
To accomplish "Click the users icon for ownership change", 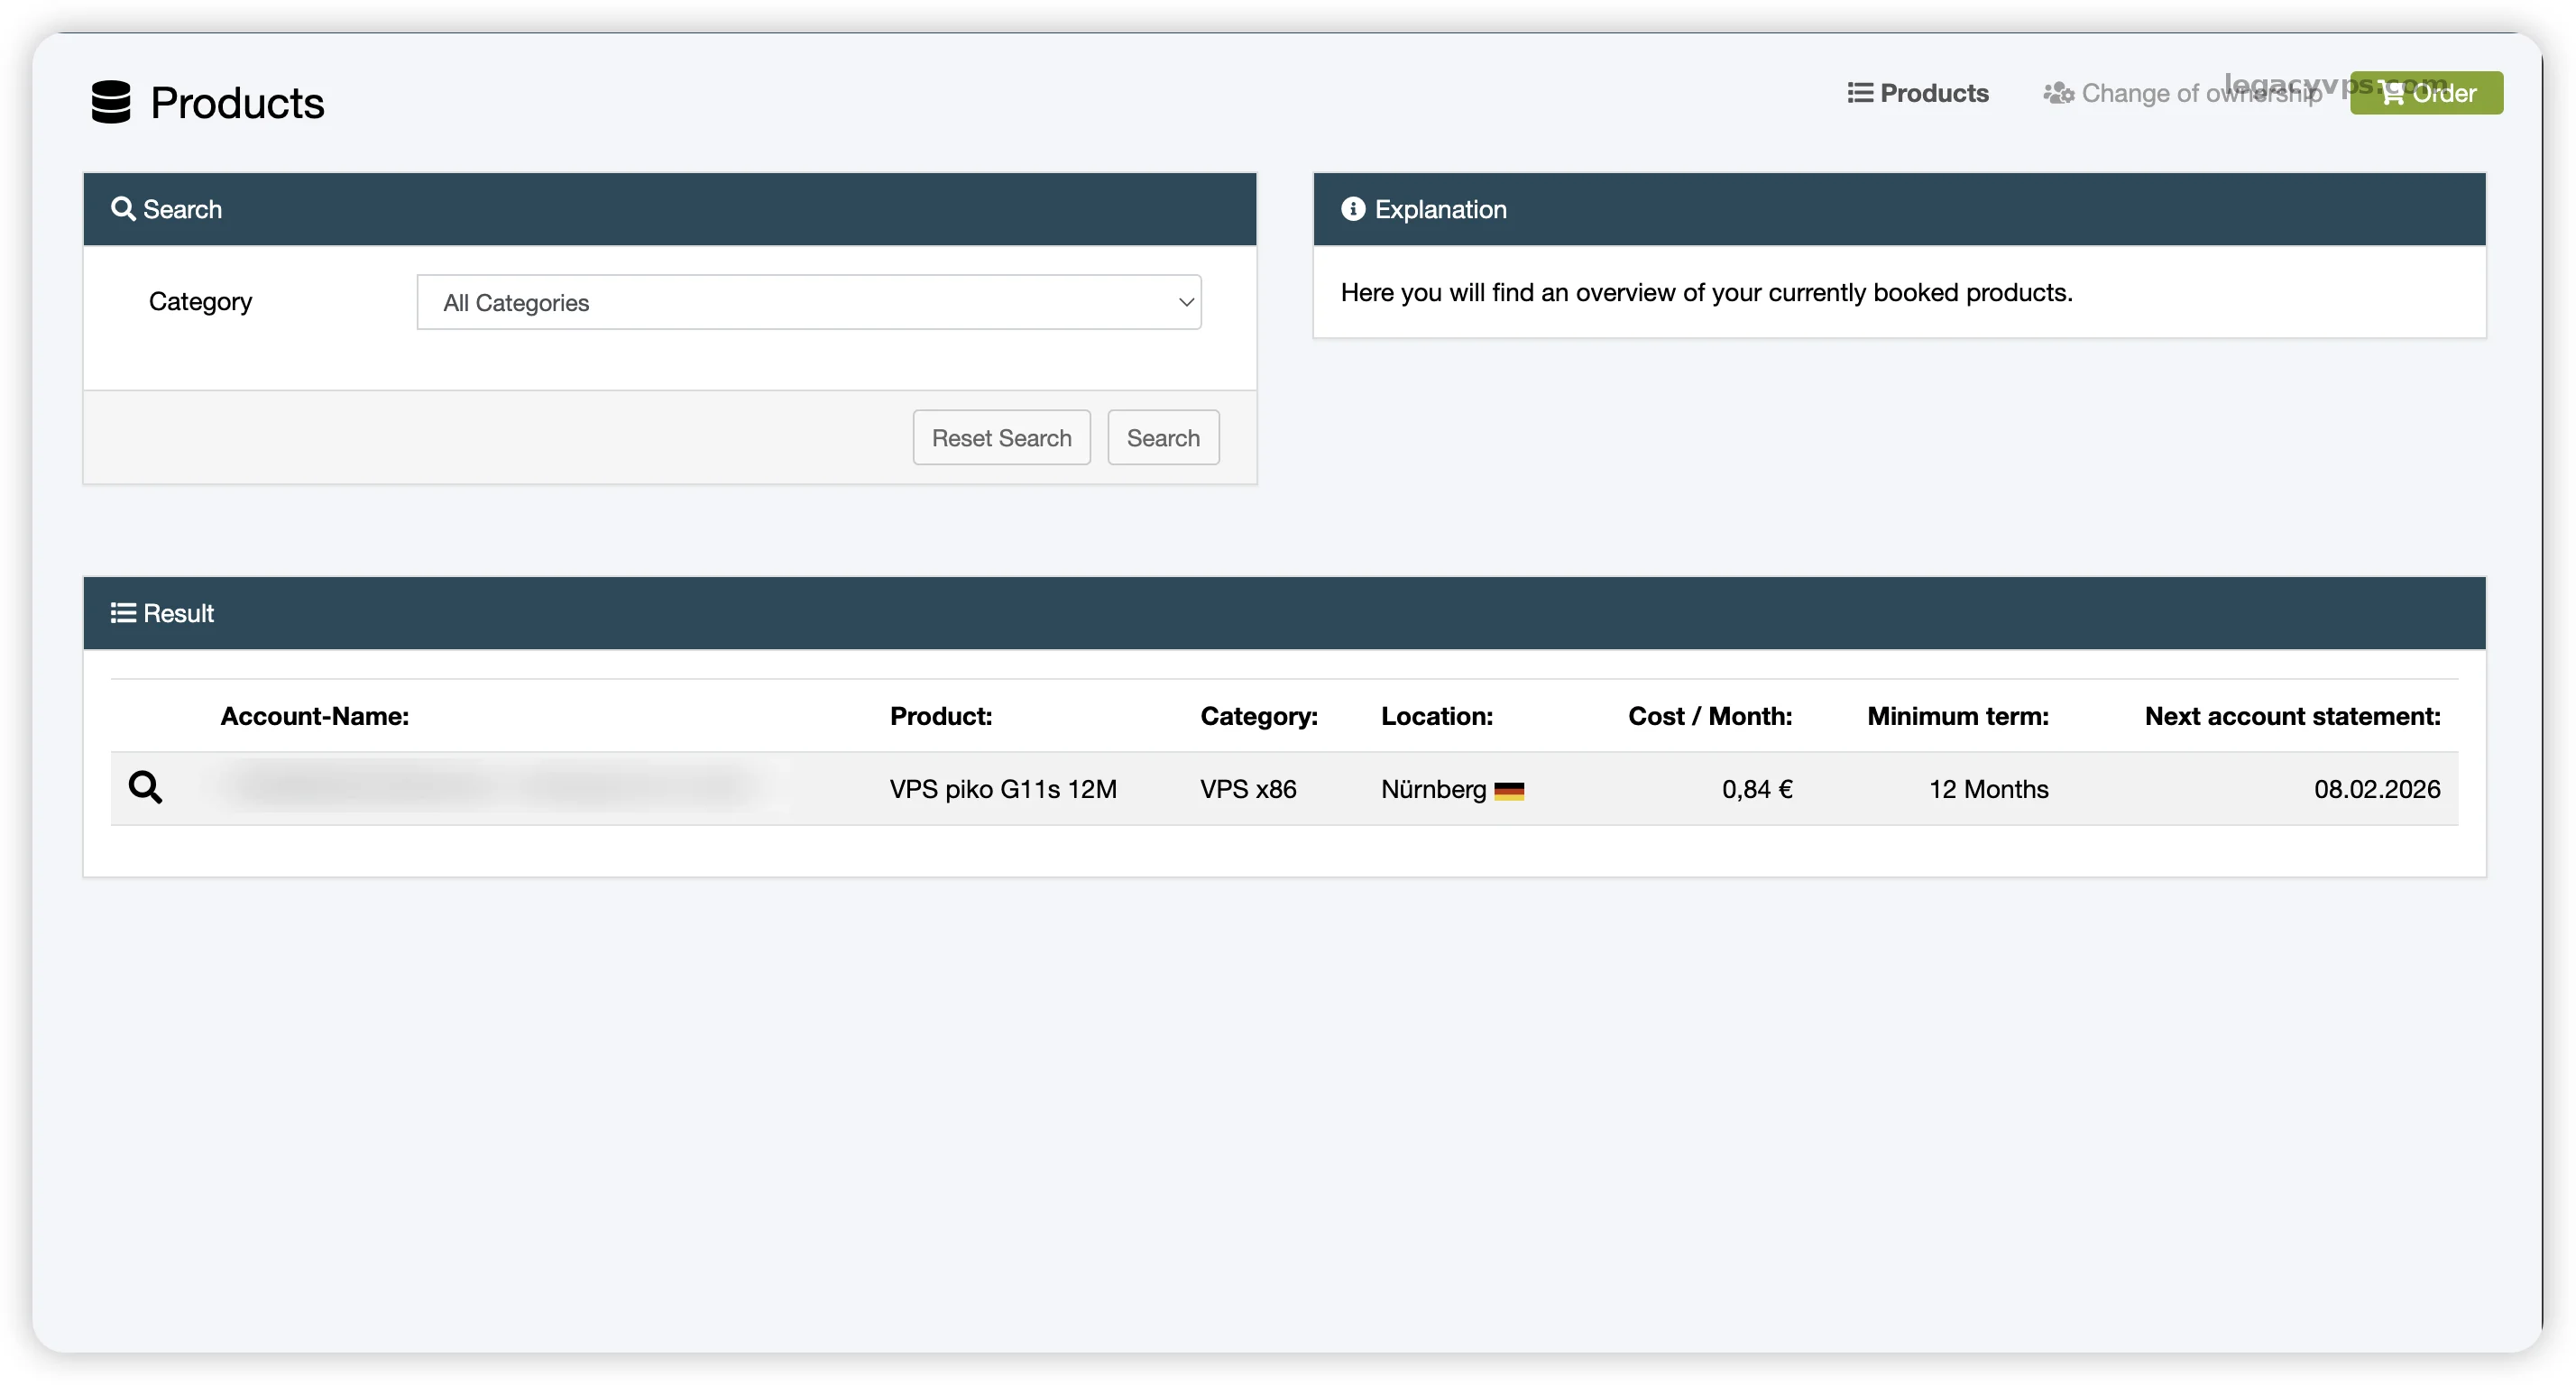I will point(2057,93).
